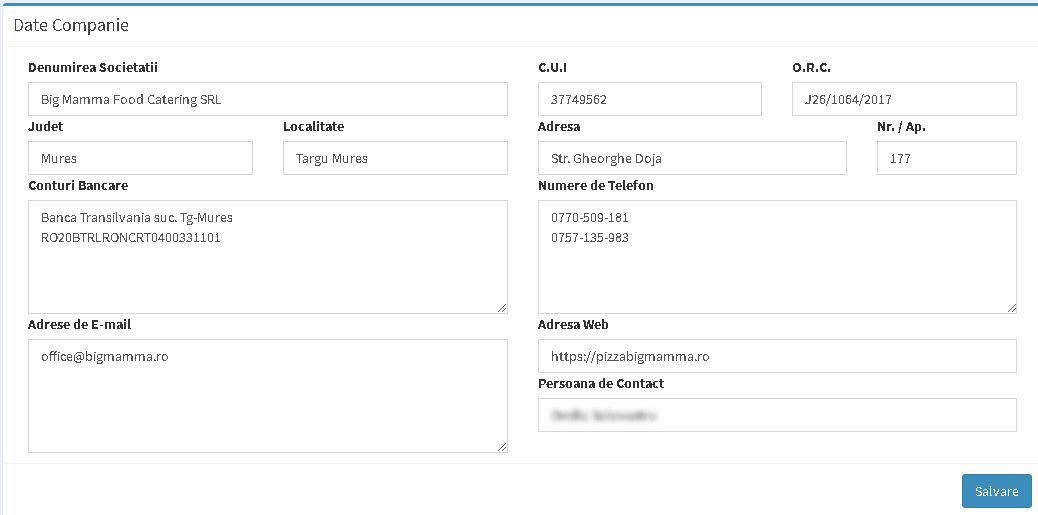Image resolution: width=1038 pixels, height=515 pixels.
Task: Select the Nr. / Ap. field with 177
Action: [x=947, y=158]
